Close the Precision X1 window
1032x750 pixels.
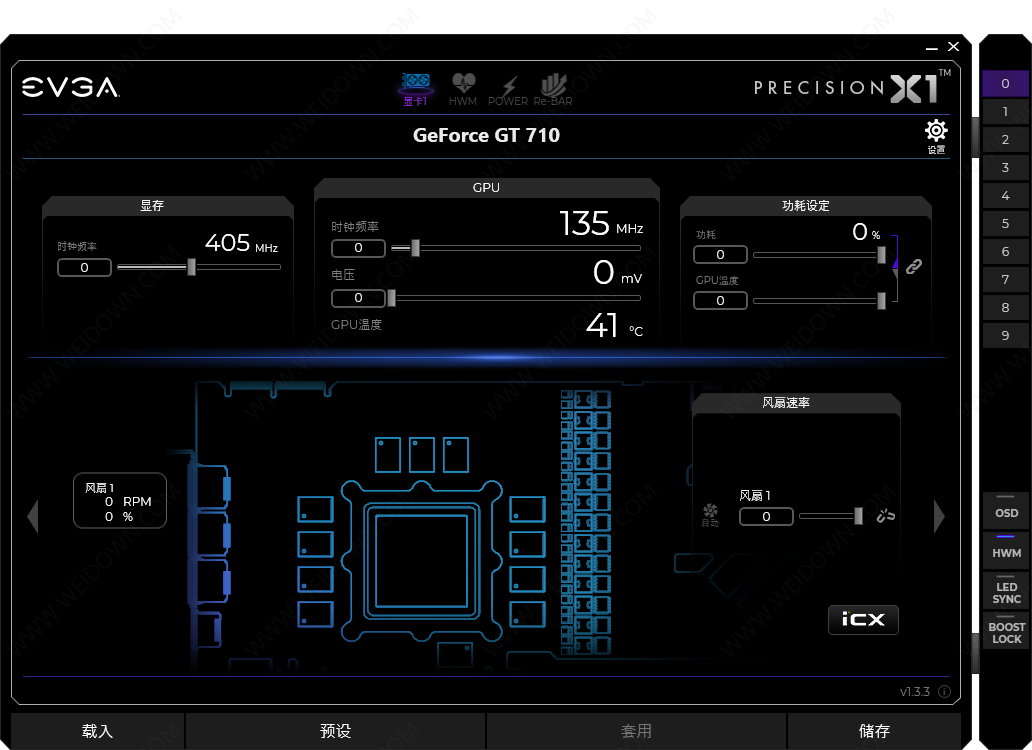[x=953, y=47]
